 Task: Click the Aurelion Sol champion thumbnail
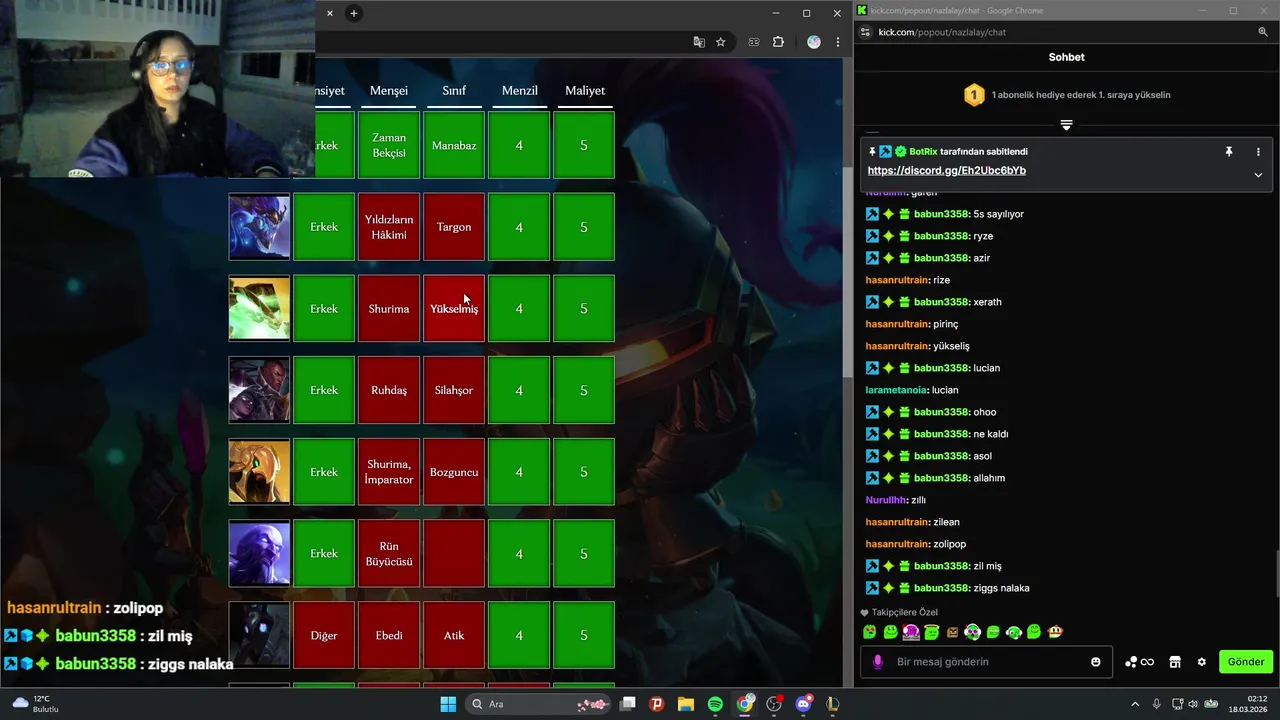259,227
